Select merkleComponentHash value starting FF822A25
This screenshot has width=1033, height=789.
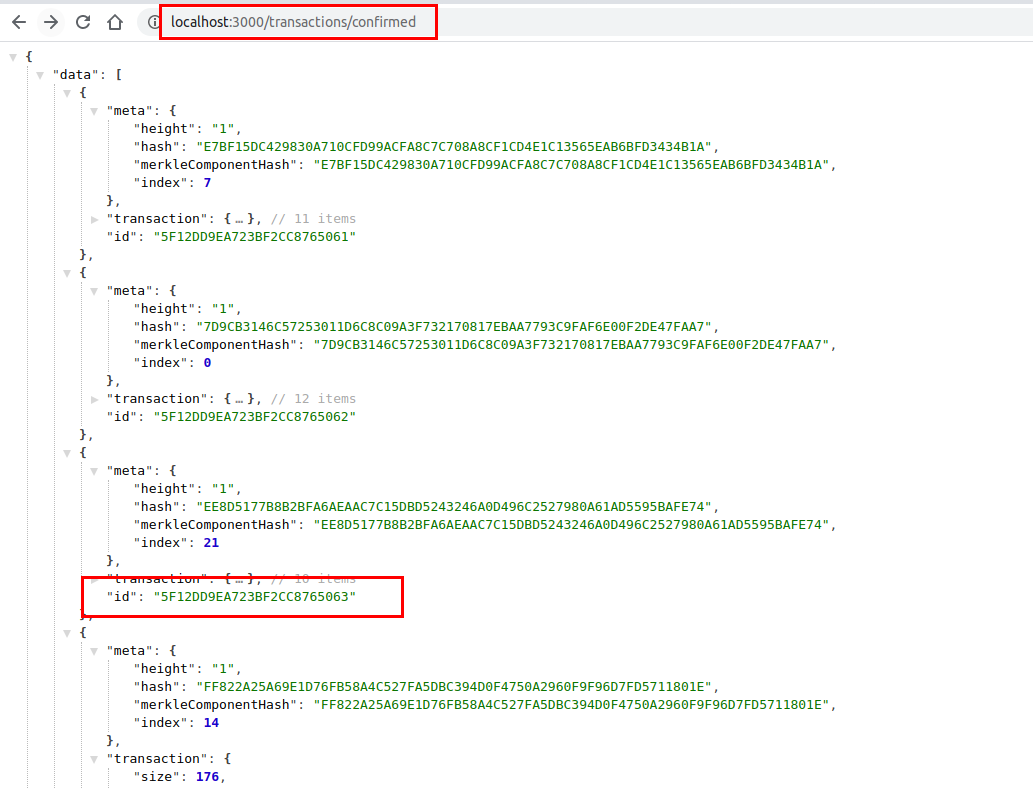571,705
